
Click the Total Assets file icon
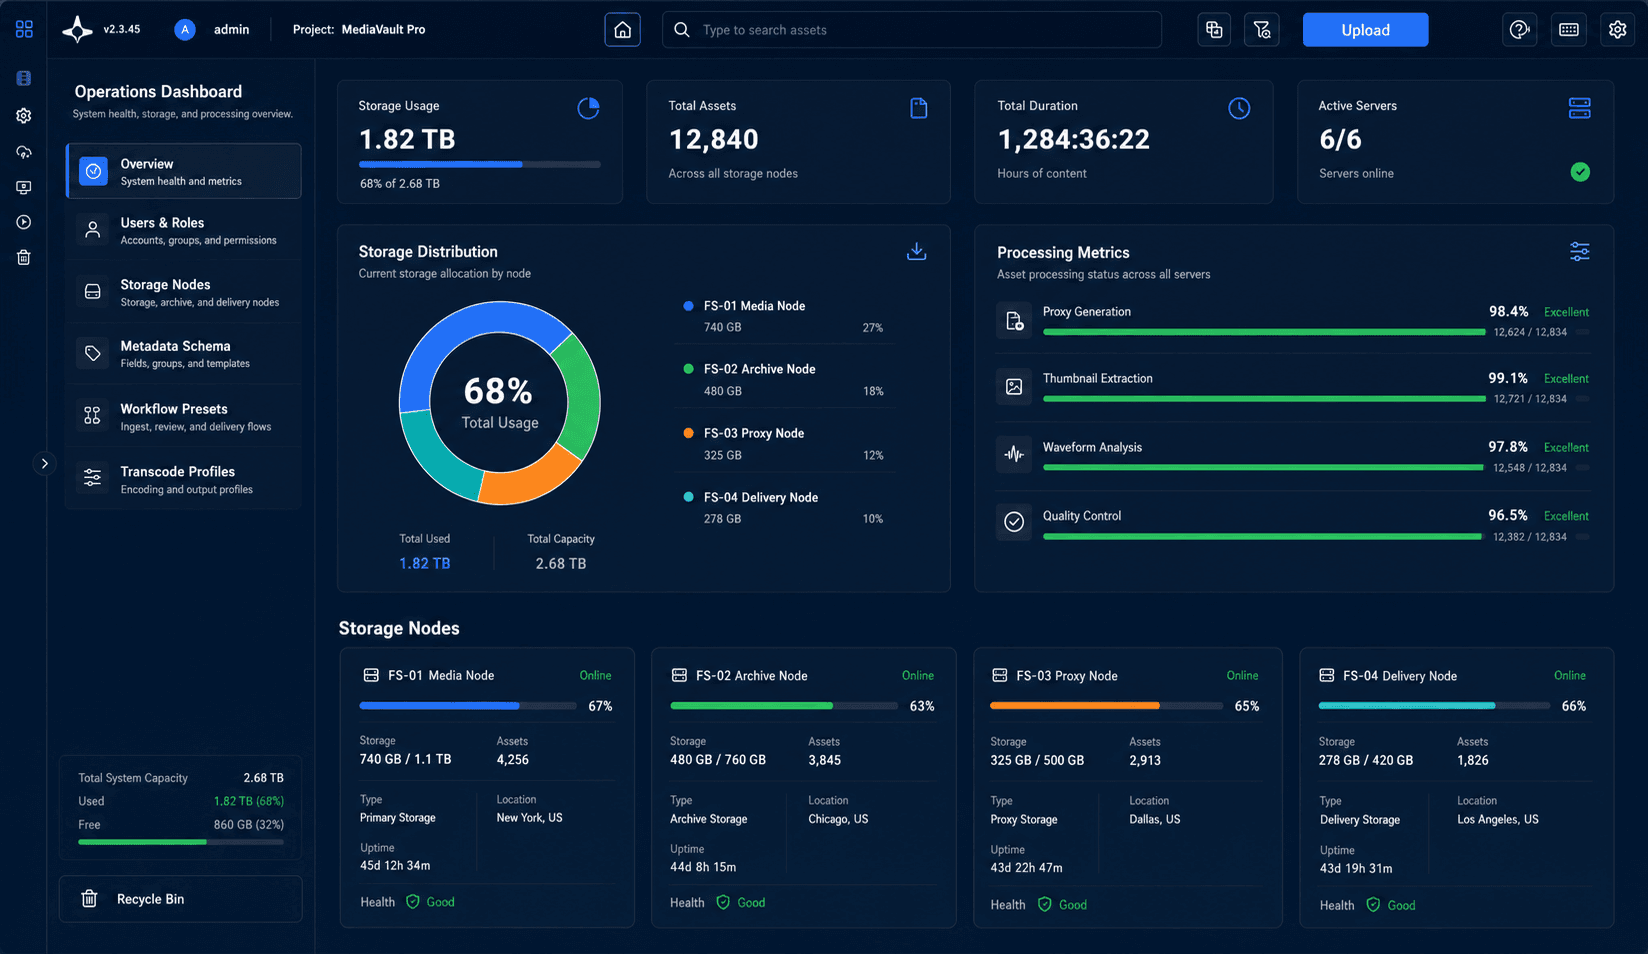coord(919,108)
